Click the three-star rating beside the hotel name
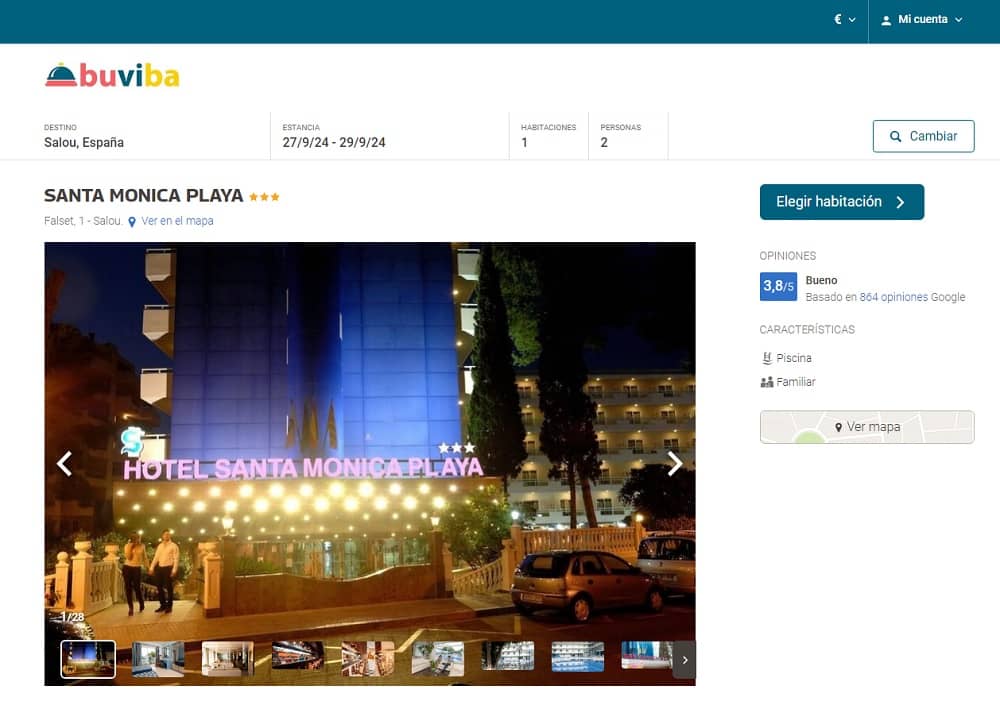1000x701 pixels. tap(264, 196)
